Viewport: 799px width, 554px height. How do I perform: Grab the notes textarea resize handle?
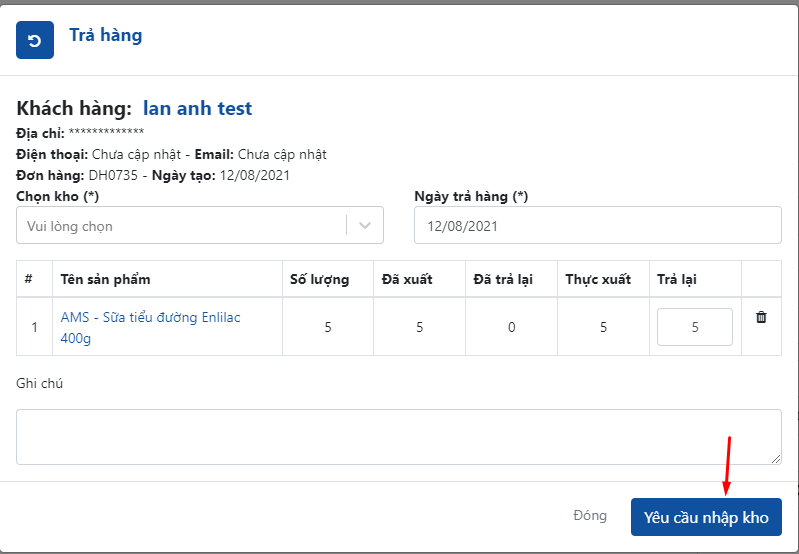(775, 458)
